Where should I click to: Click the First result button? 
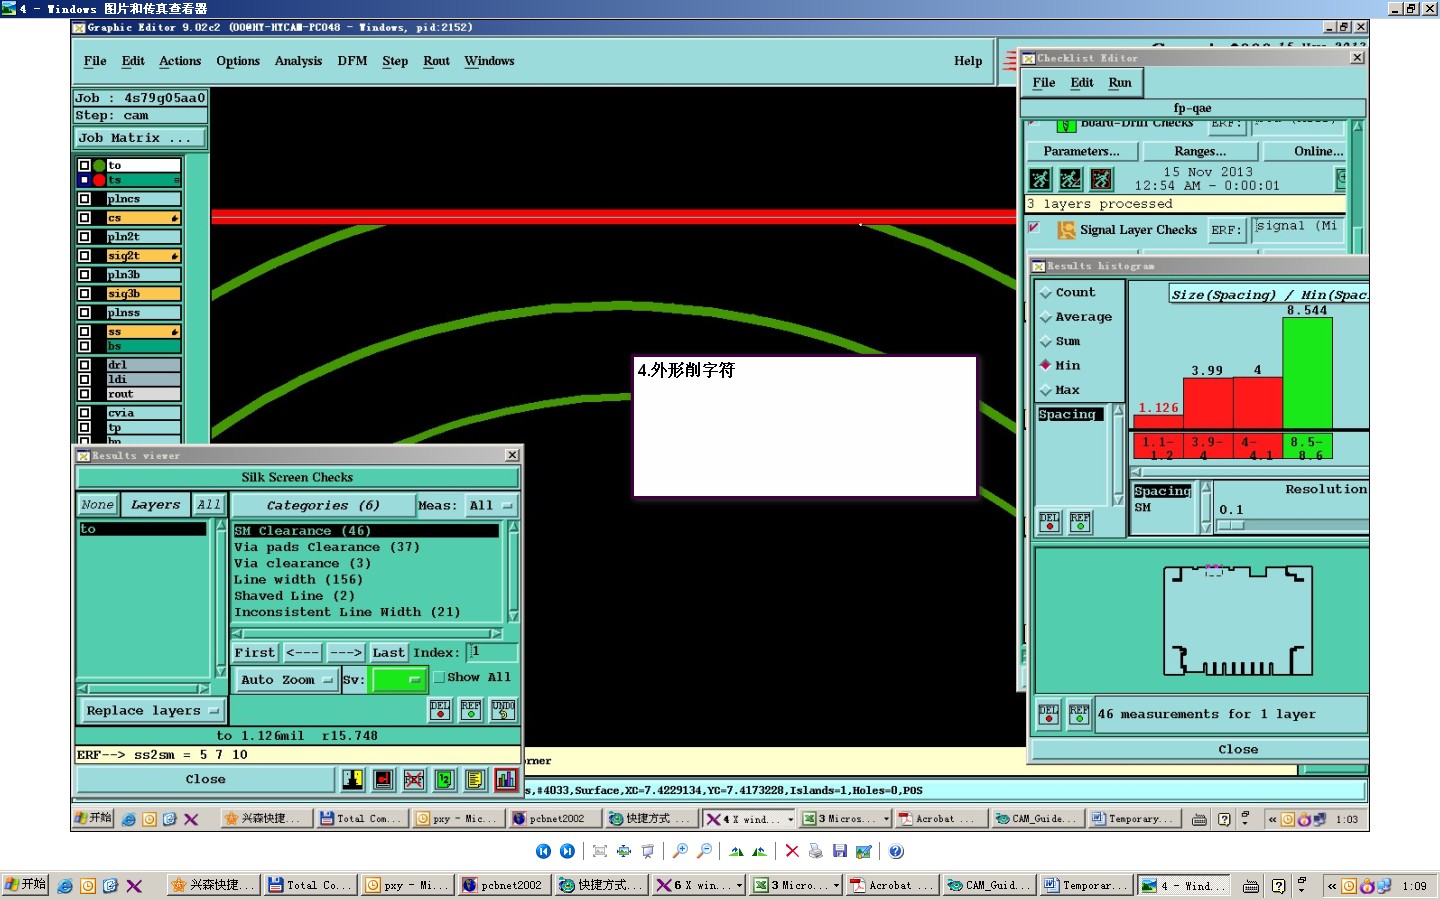pos(254,653)
